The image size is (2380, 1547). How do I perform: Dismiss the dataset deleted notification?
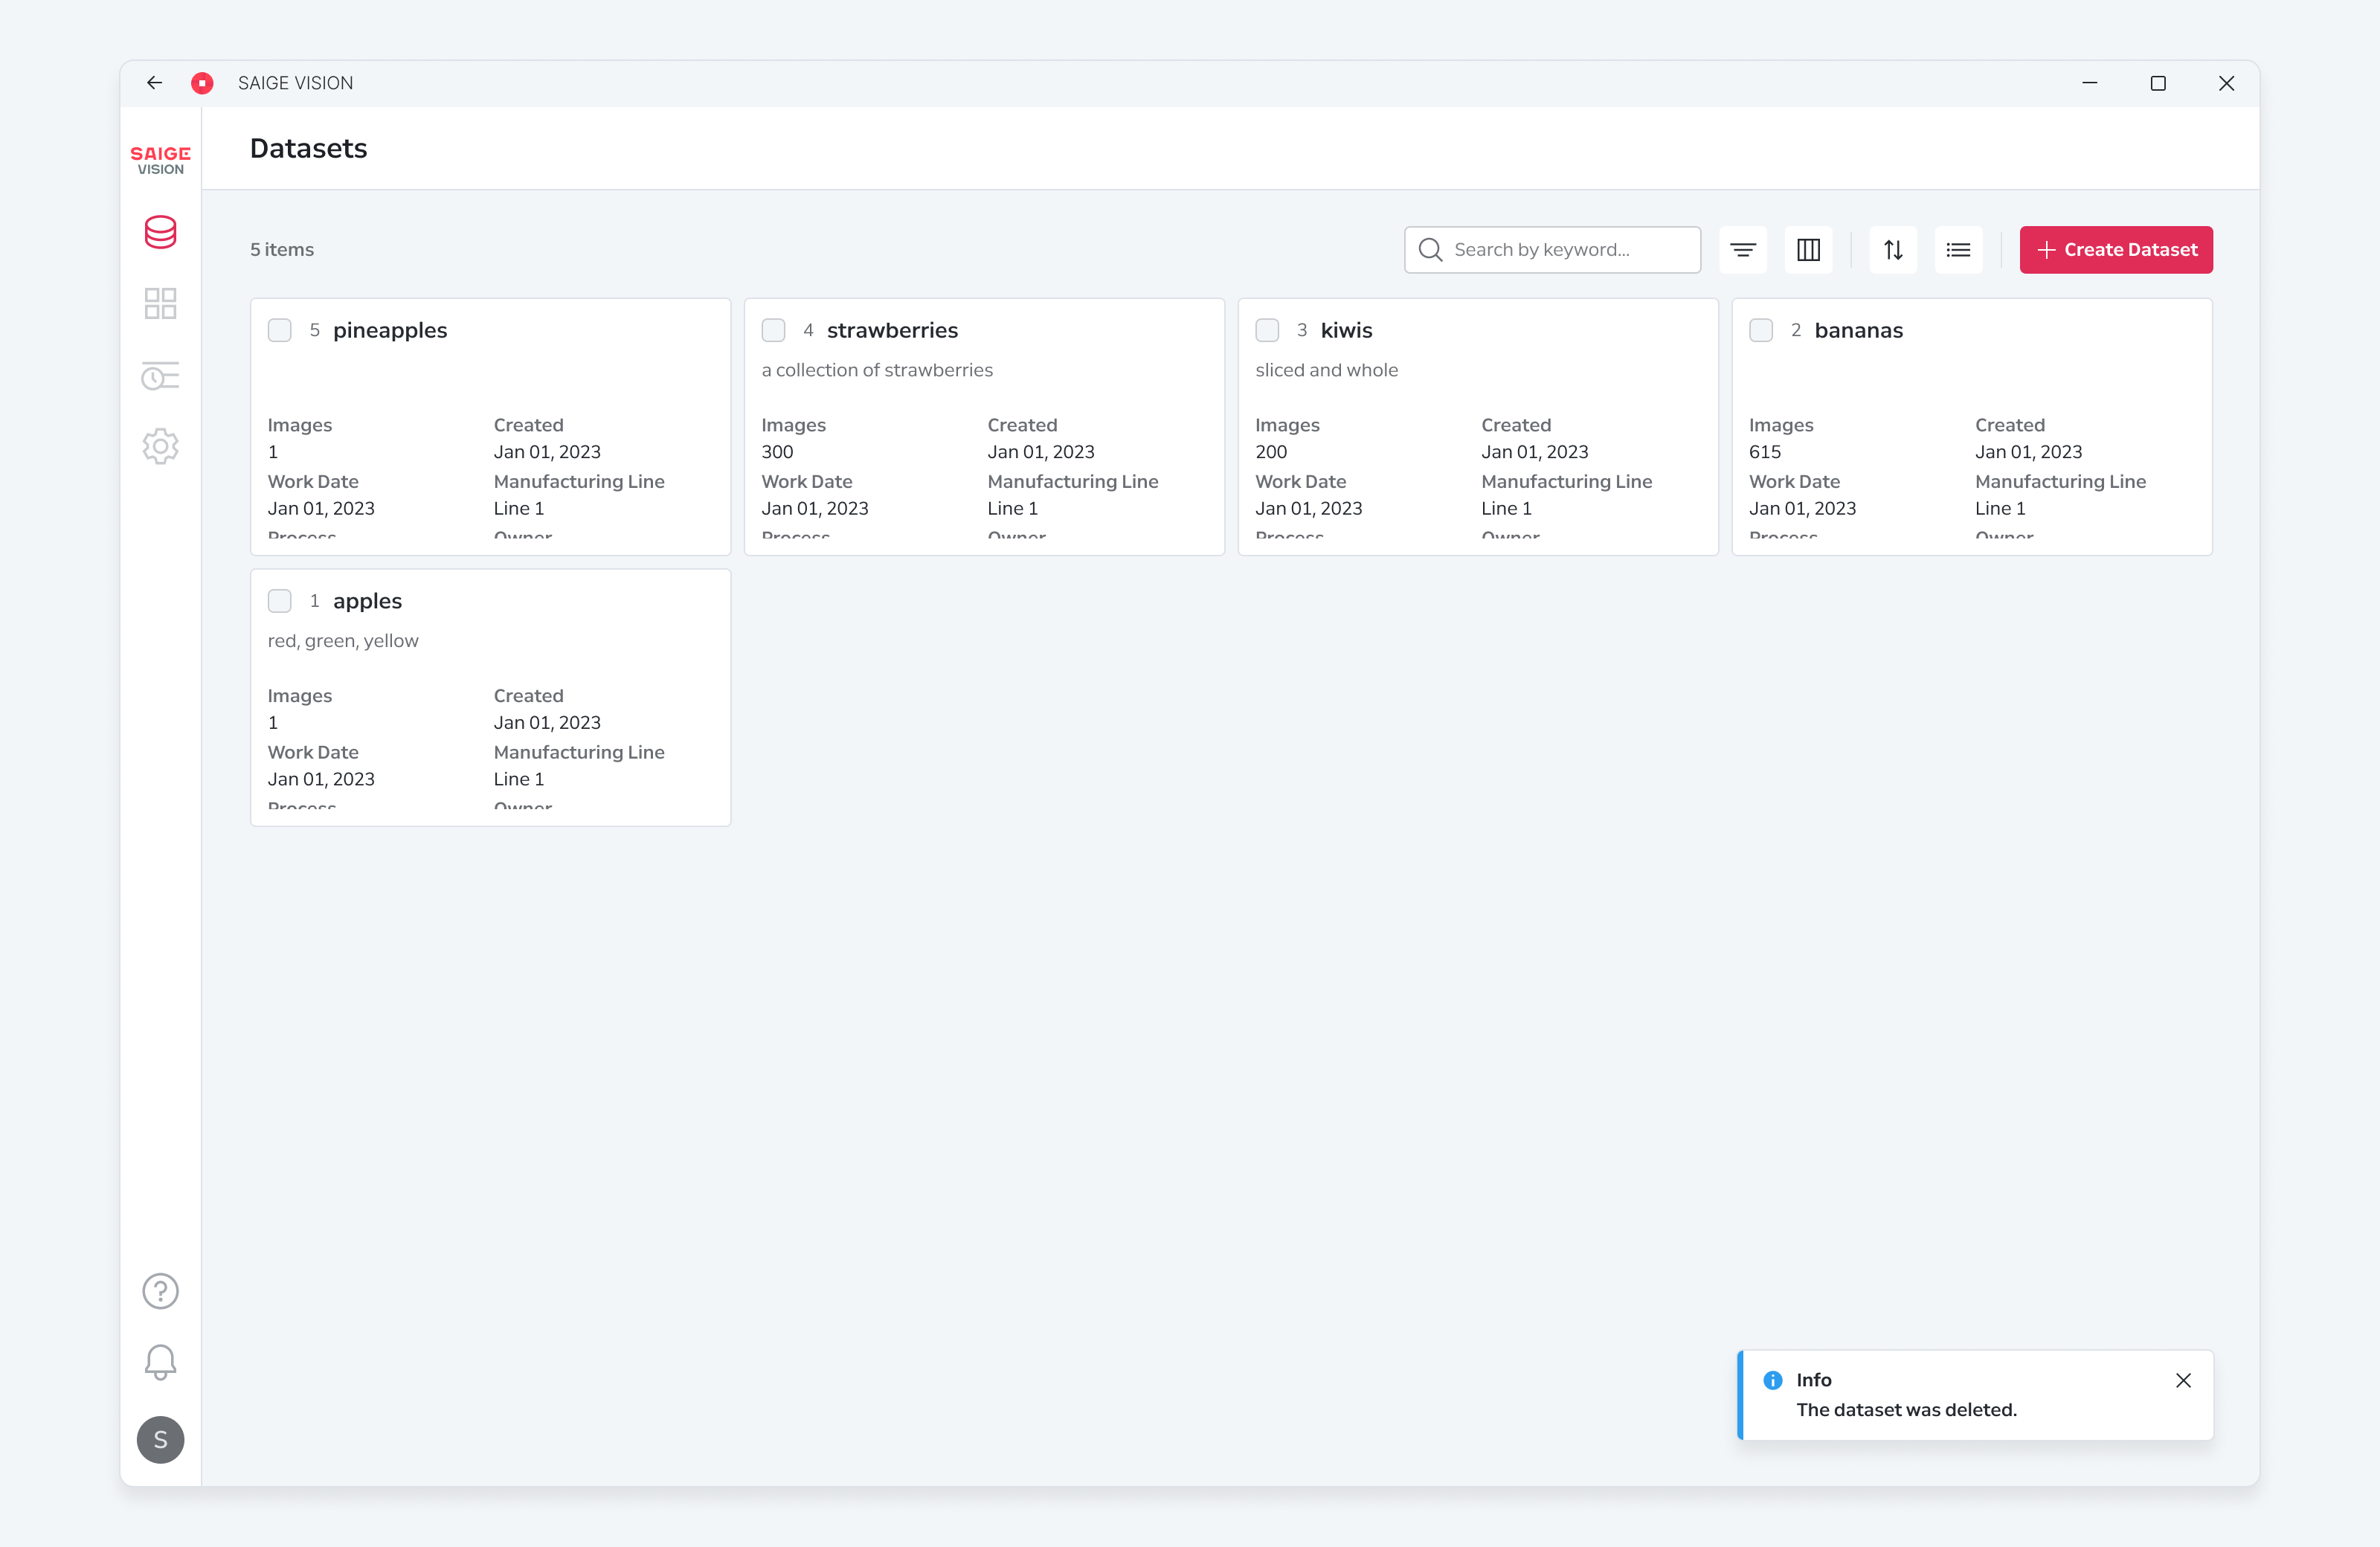click(x=2183, y=1380)
